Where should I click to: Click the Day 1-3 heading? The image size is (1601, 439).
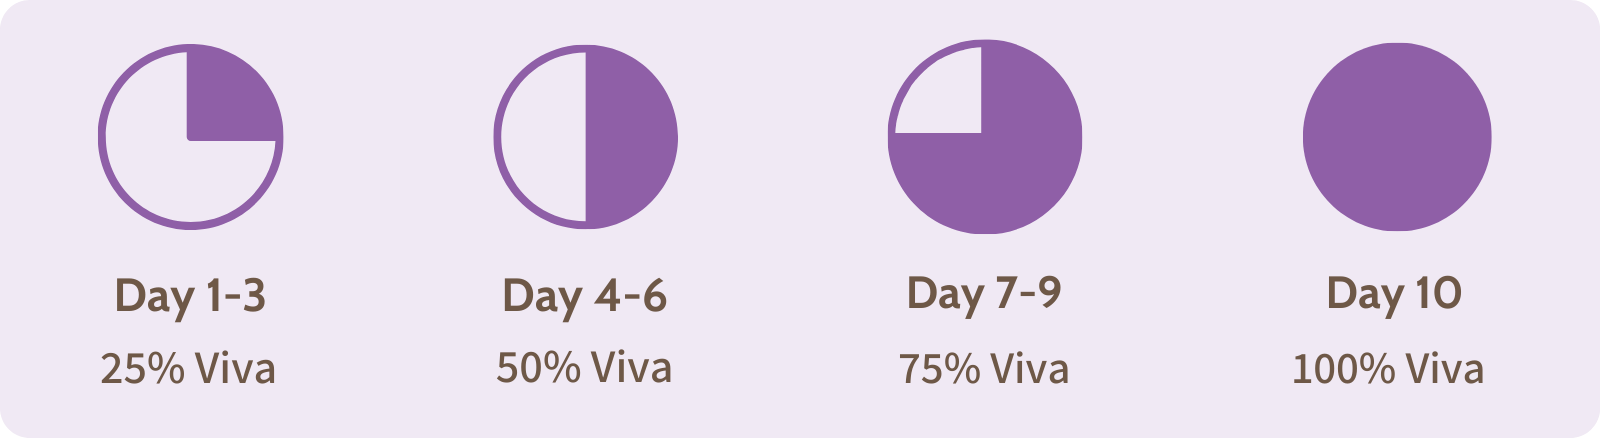click(x=190, y=296)
